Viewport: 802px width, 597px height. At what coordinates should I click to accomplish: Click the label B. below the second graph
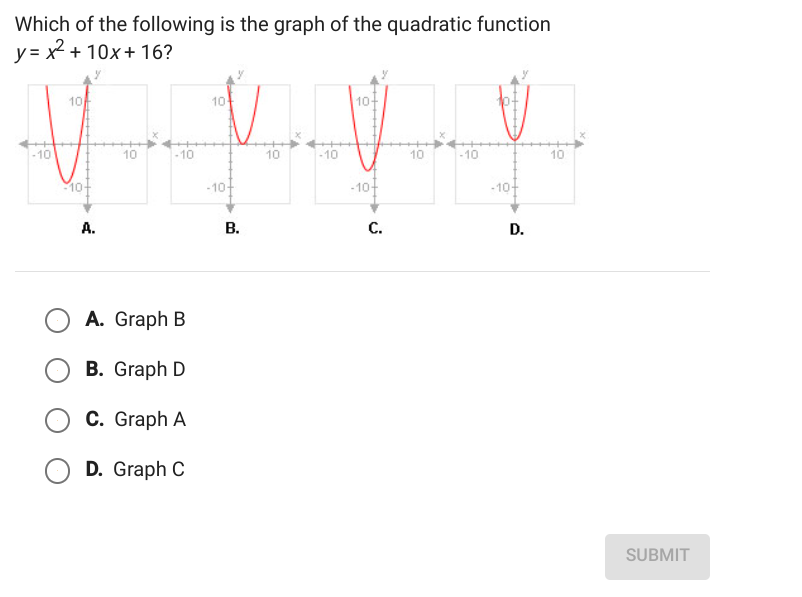232,229
